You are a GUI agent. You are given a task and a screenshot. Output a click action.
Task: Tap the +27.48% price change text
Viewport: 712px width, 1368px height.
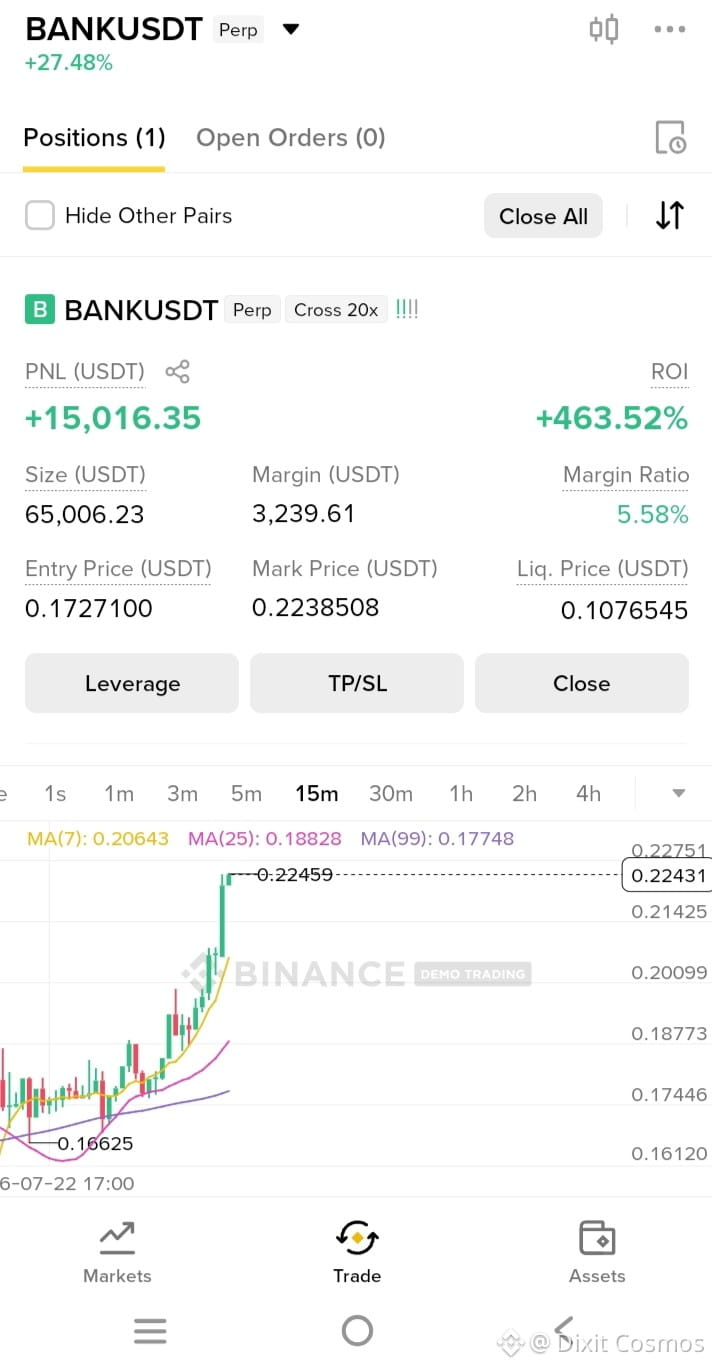coord(69,63)
